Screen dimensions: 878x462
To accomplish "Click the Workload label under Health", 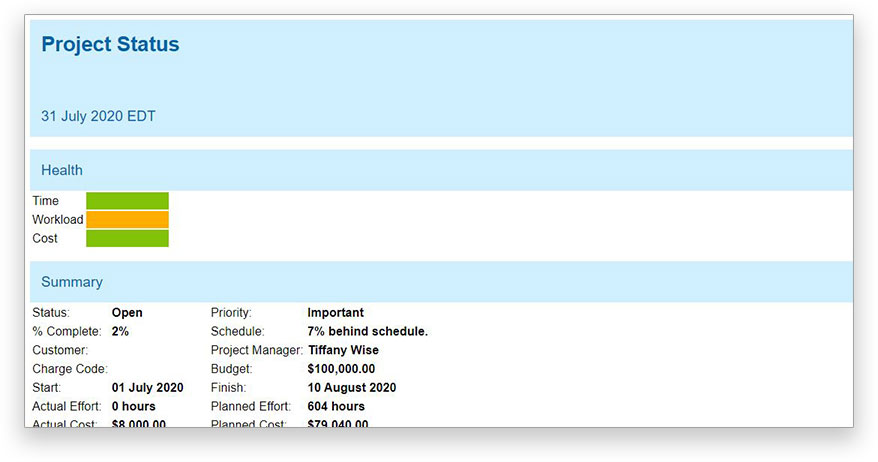I will (x=58, y=220).
